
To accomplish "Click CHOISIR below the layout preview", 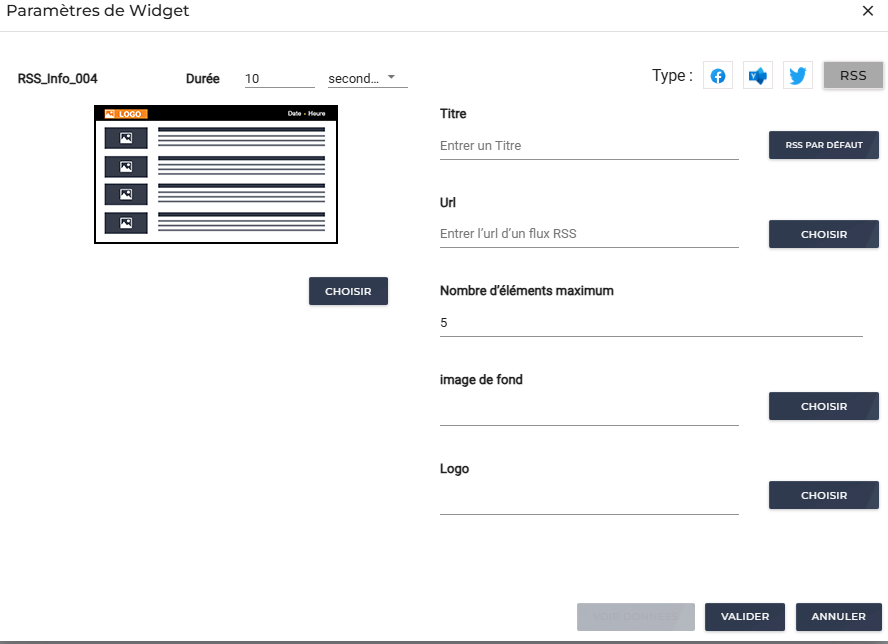I will pos(348,292).
